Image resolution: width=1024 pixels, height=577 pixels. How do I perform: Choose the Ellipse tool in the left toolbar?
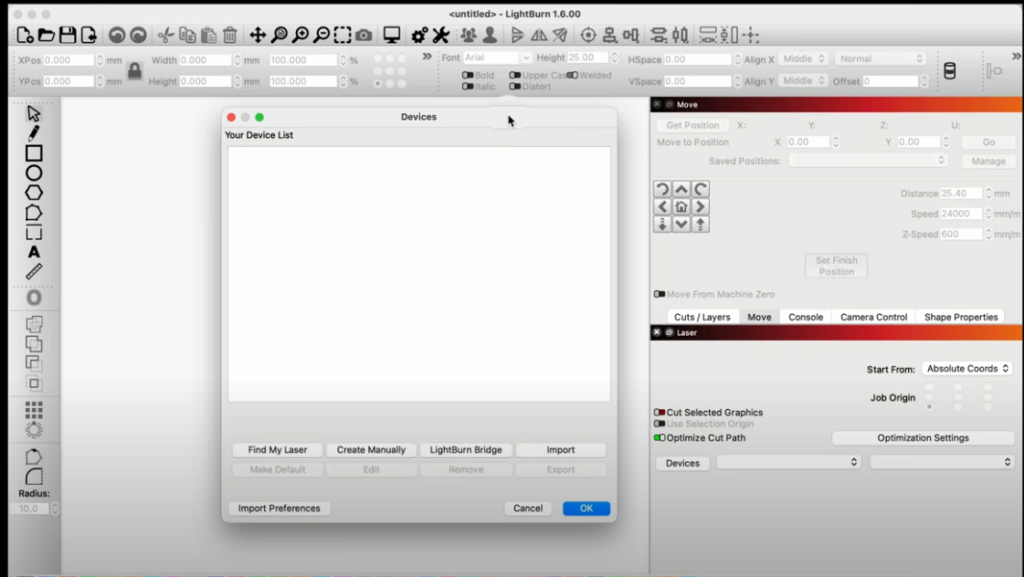click(x=34, y=173)
